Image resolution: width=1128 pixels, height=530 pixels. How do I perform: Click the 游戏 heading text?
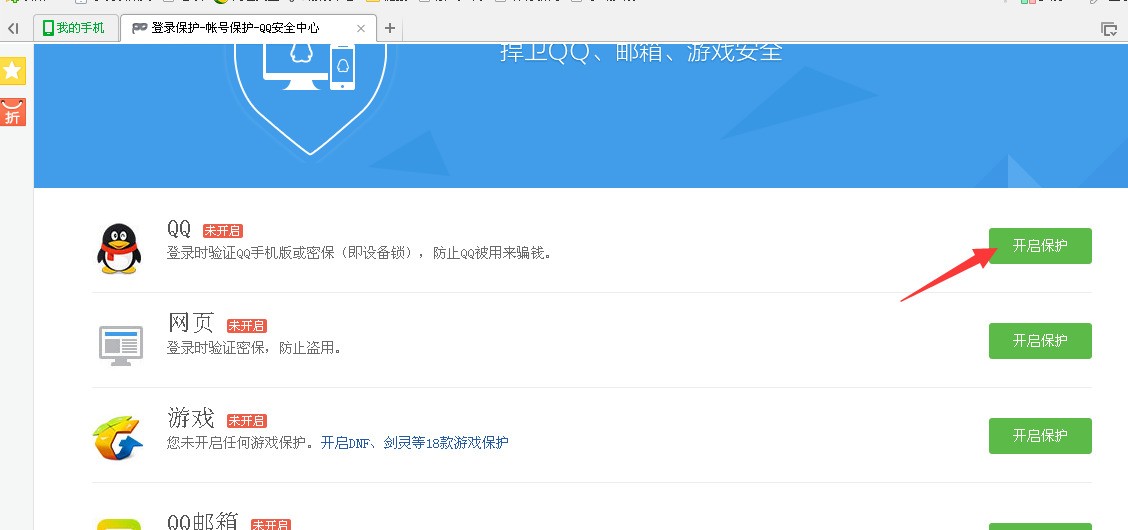tap(191, 418)
